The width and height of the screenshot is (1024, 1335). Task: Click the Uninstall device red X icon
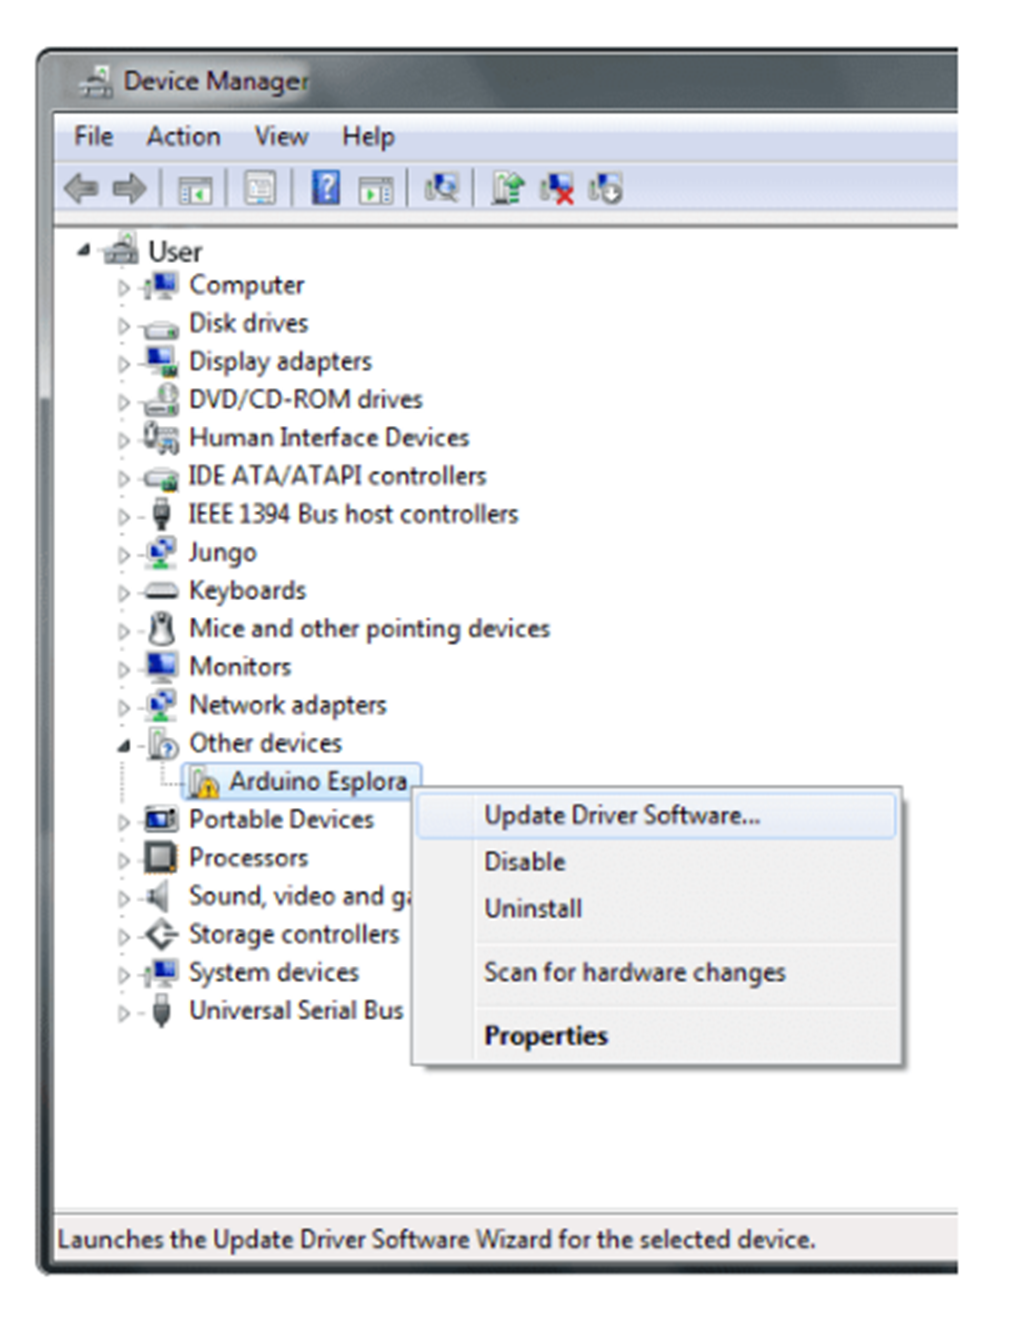(x=557, y=188)
